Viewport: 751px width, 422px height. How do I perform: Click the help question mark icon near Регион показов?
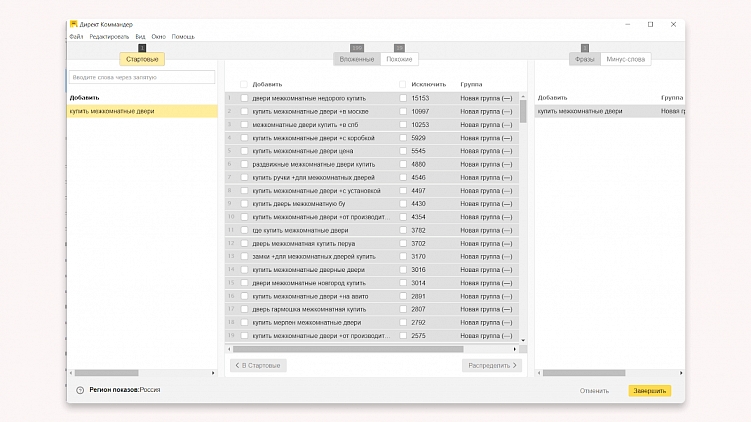click(x=80, y=390)
